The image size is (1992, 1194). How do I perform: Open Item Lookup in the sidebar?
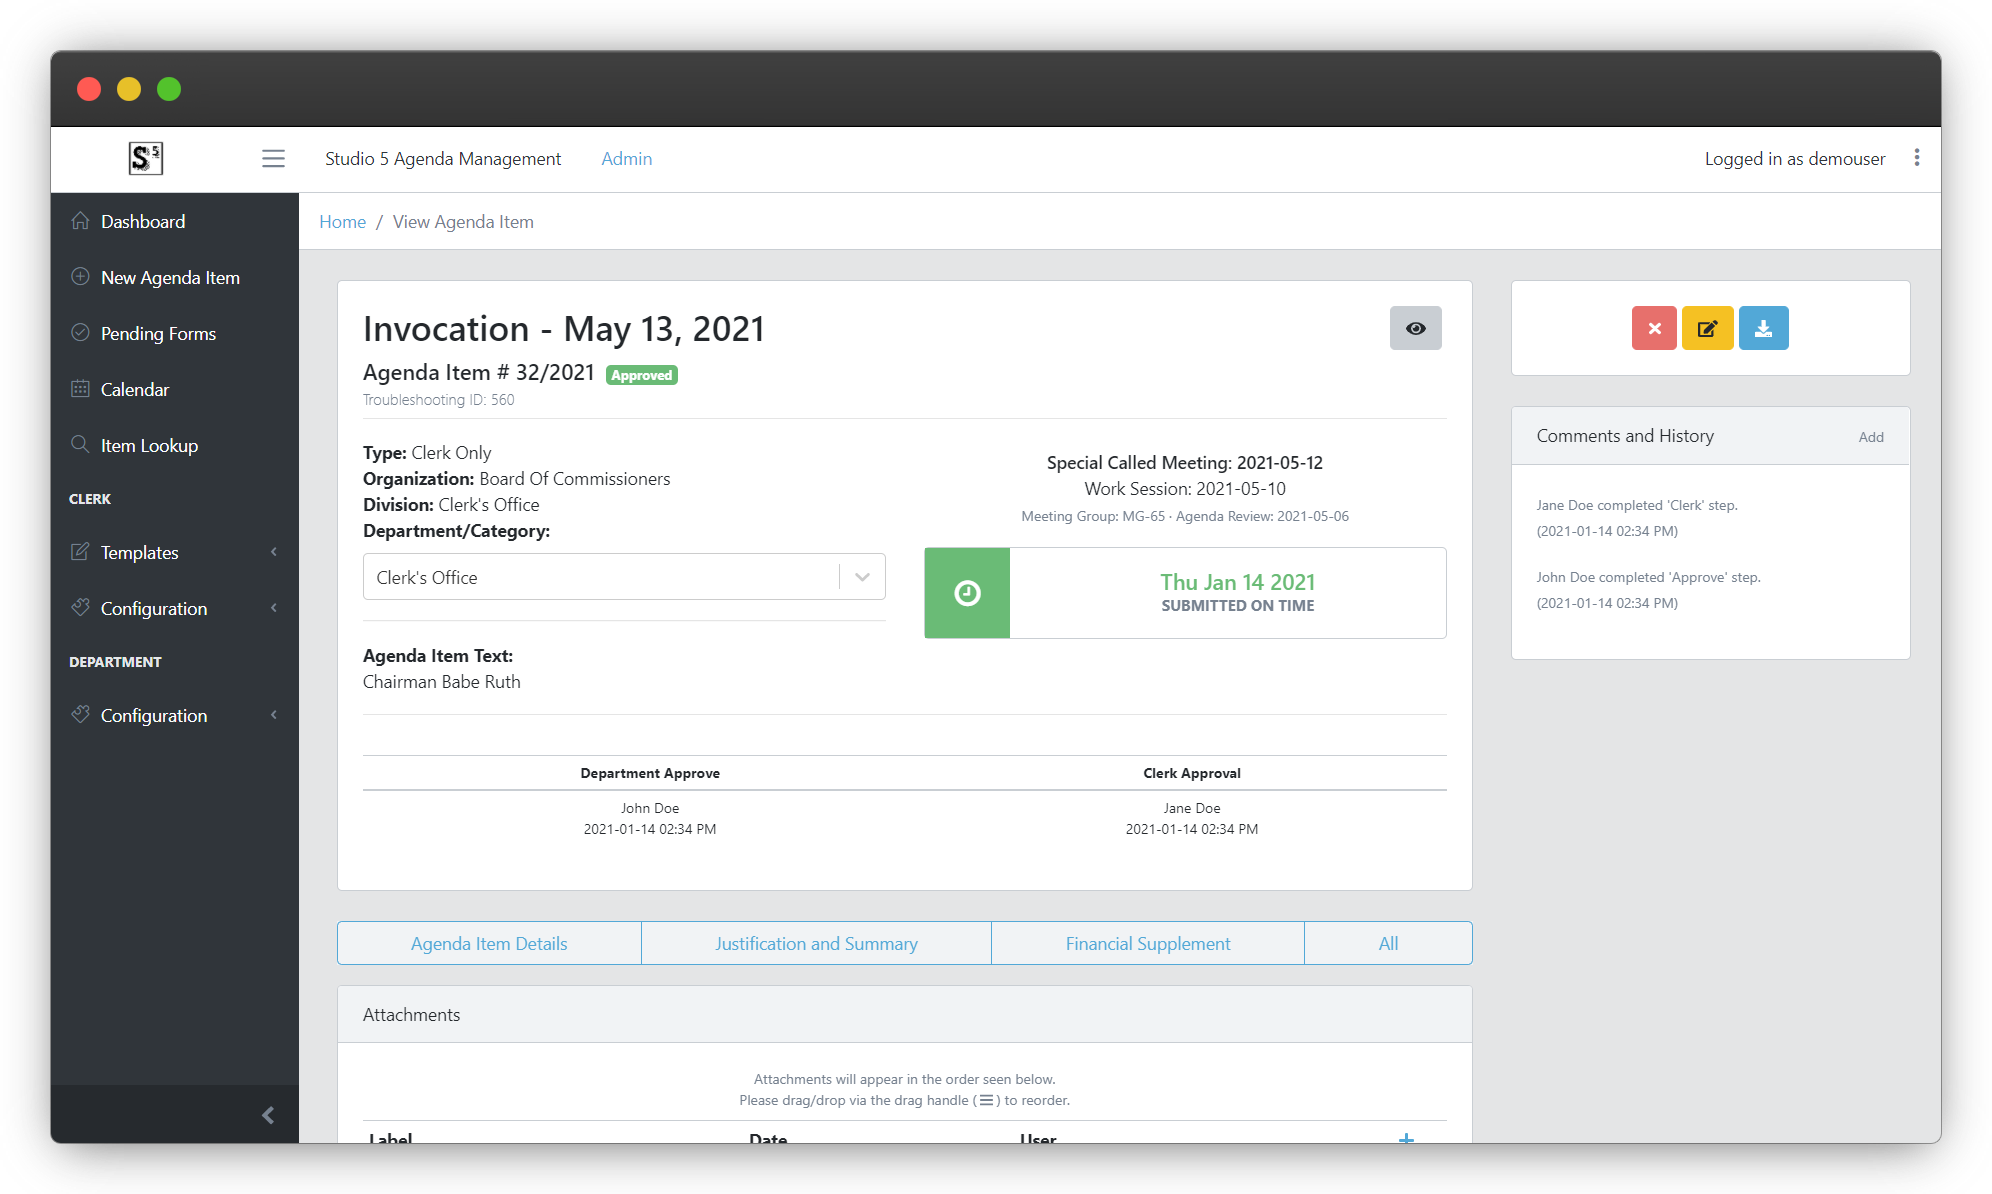click(149, 445)
